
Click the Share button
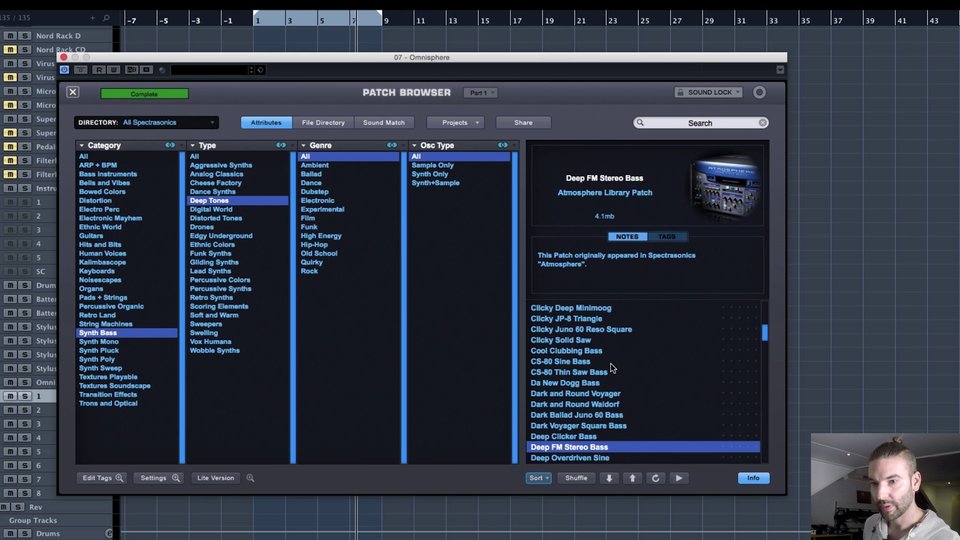[523, 122]
